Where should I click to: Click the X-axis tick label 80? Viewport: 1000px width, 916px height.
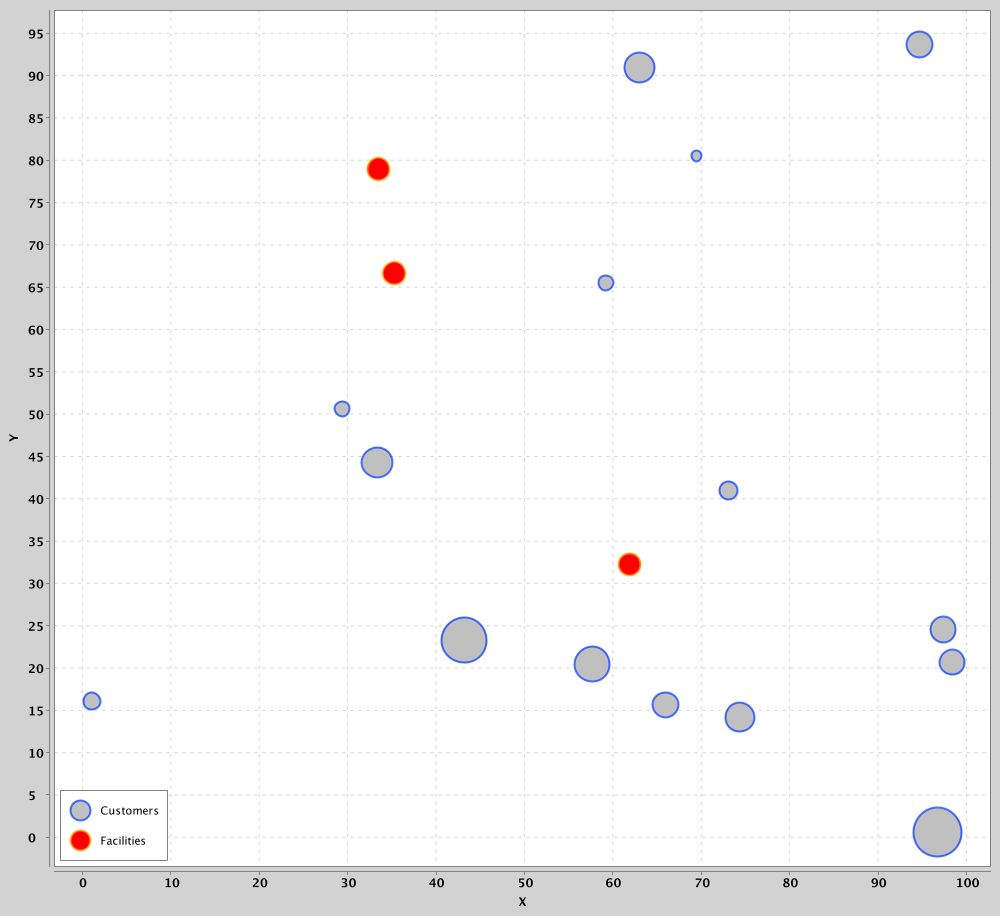(790, 883)
